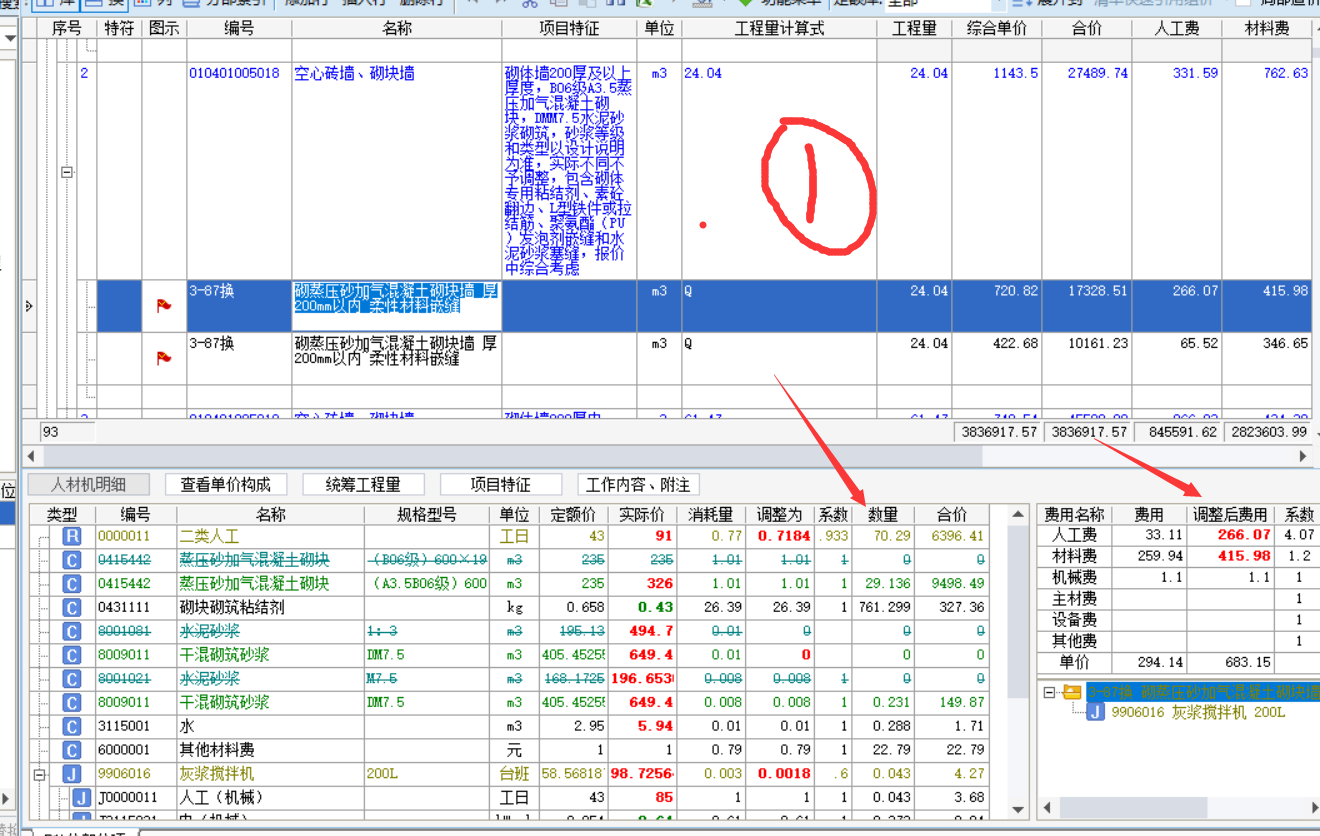1320x836 pixels.
Task: Click the 调整为 column header
Action: pos(779,515)
